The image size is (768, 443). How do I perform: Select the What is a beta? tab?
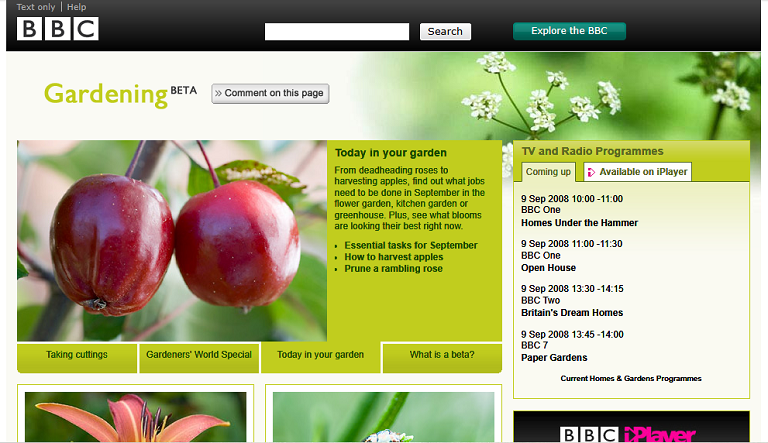coord(442,357)
